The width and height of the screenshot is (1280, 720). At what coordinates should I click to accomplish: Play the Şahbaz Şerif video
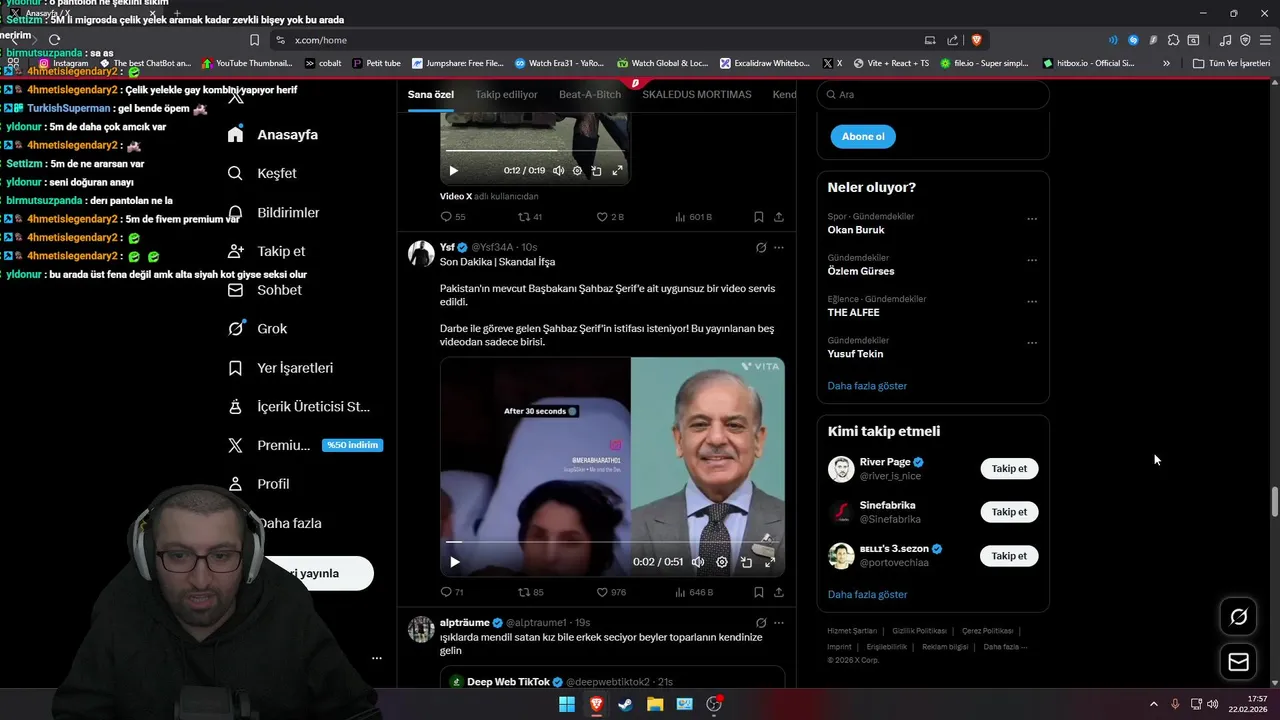pos(455,562)
